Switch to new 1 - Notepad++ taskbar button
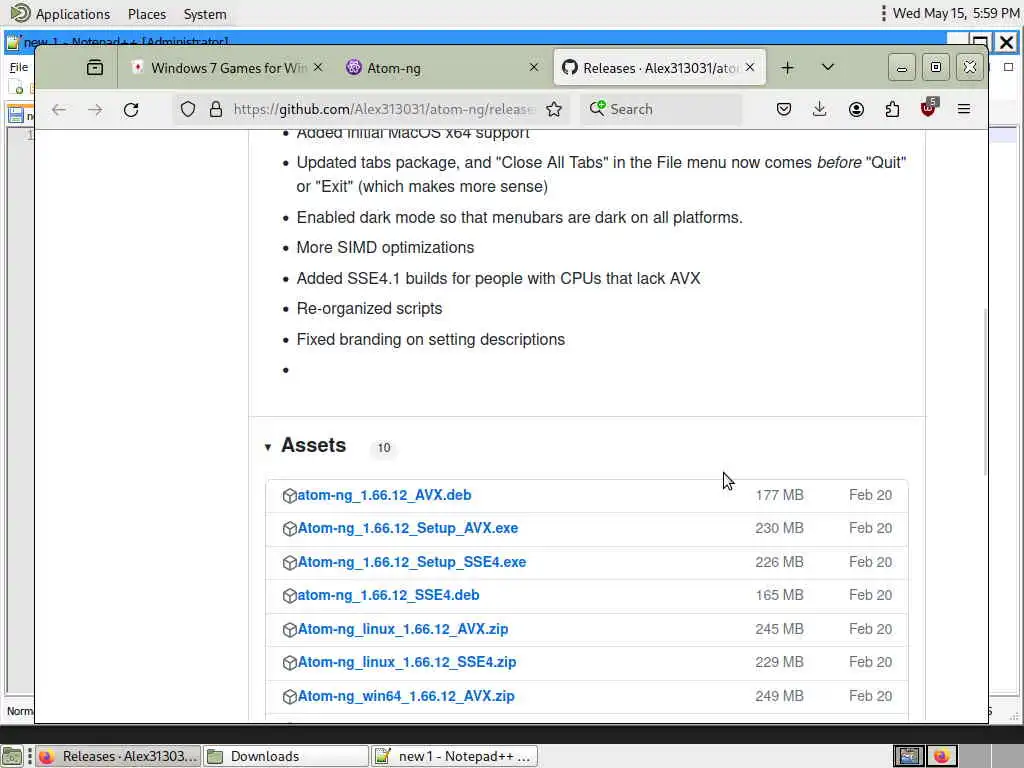Image resolution: width=1024 pixels, height=768 pixels. click(455, 756)
